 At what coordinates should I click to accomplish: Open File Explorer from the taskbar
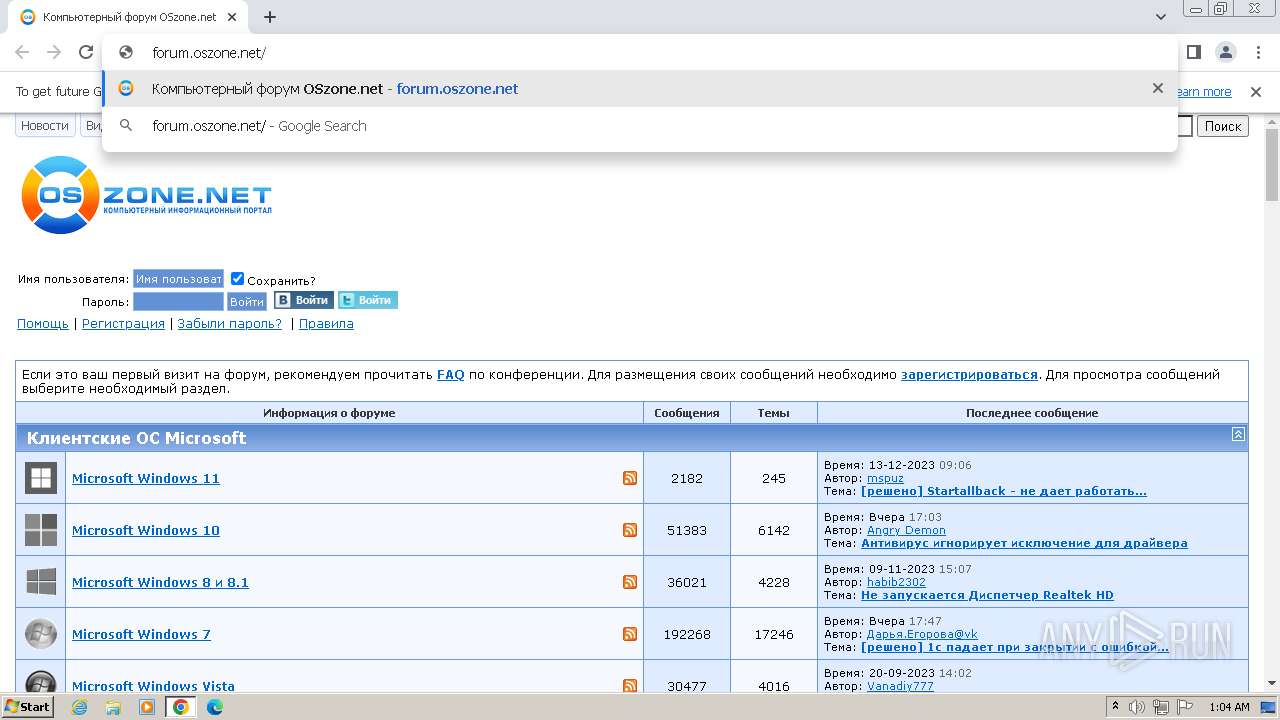click(x=113, y=707)
